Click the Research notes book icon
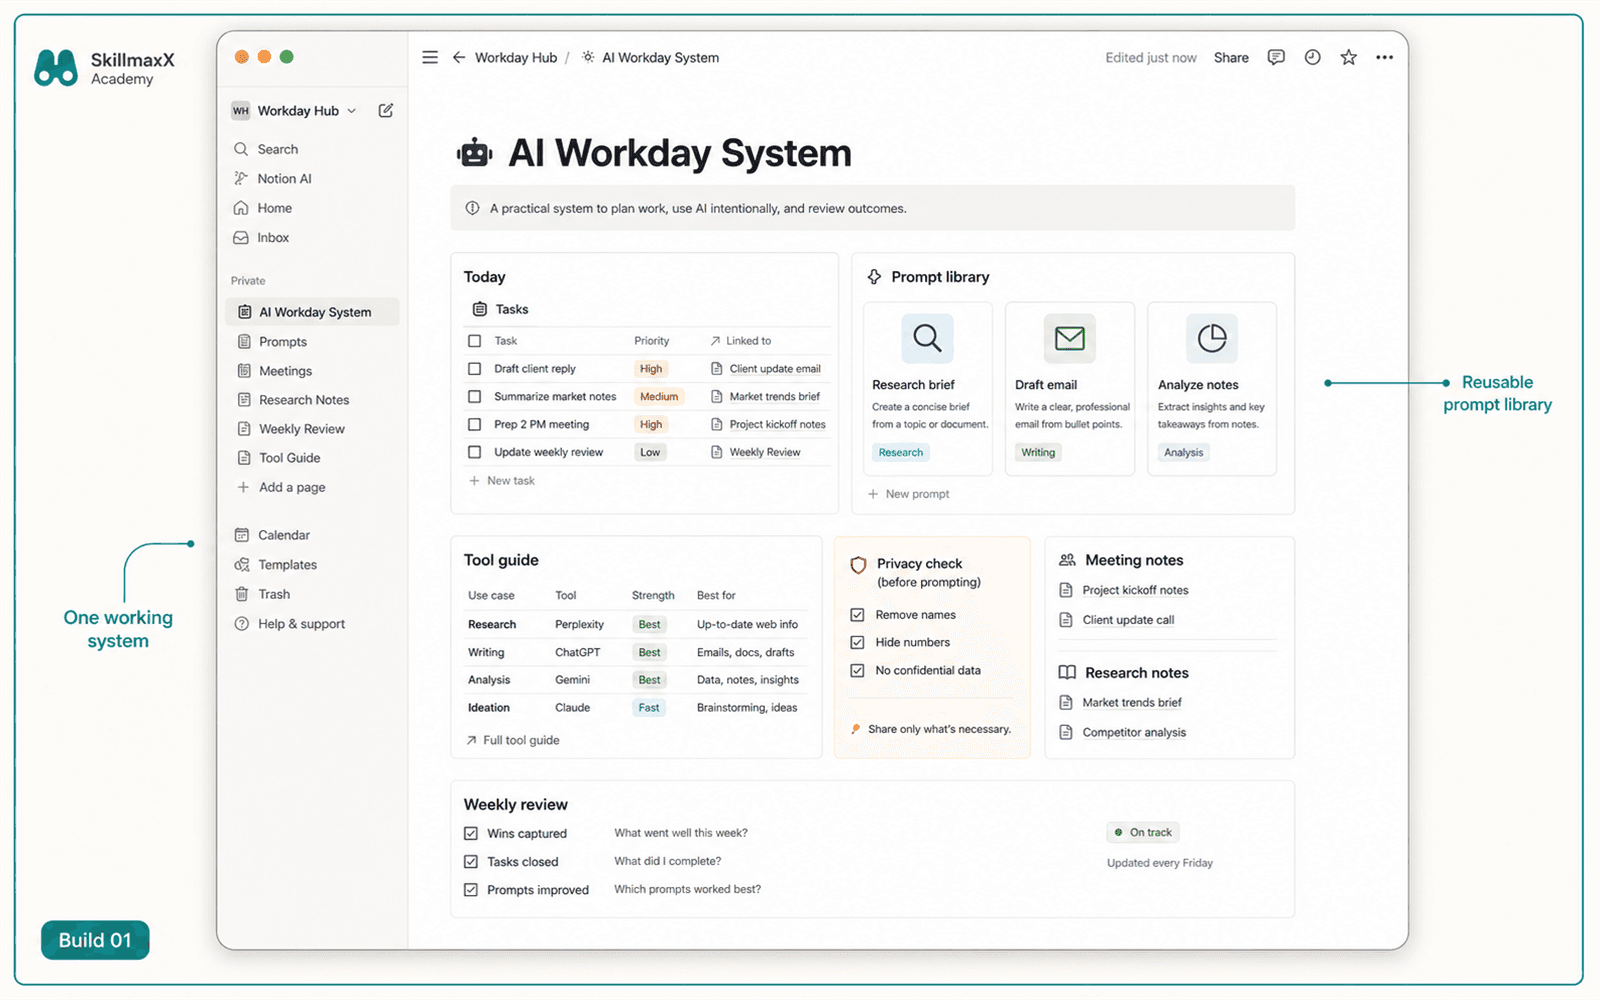 tap(1067, 673)
